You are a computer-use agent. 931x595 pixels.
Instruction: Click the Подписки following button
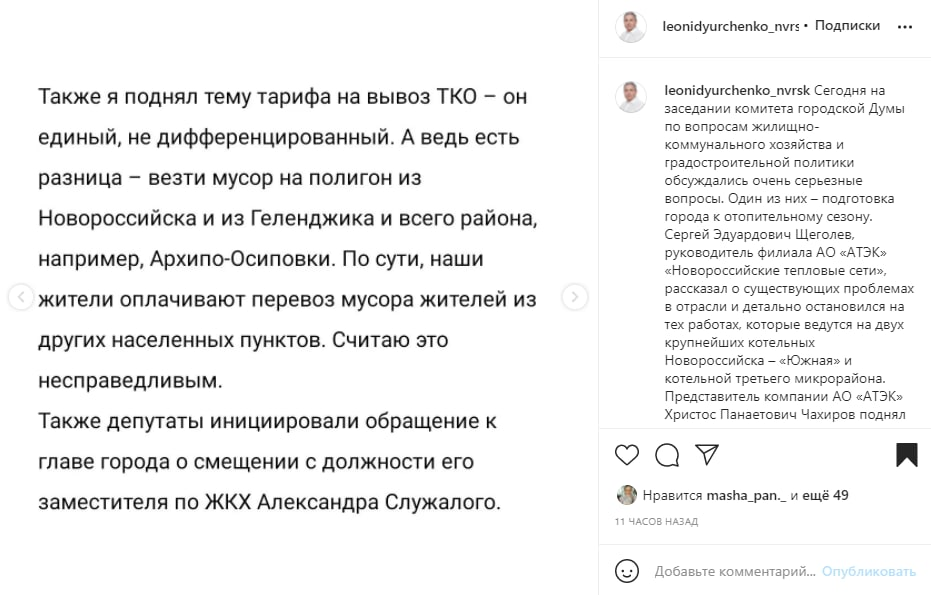point(847,26)
